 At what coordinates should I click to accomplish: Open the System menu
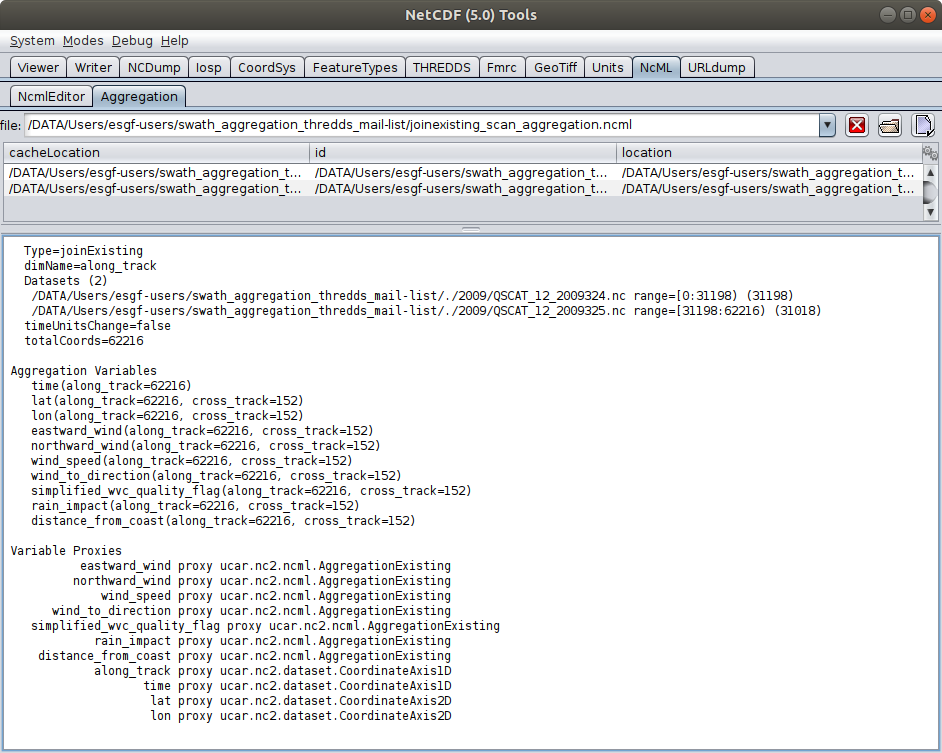[32, 41]
